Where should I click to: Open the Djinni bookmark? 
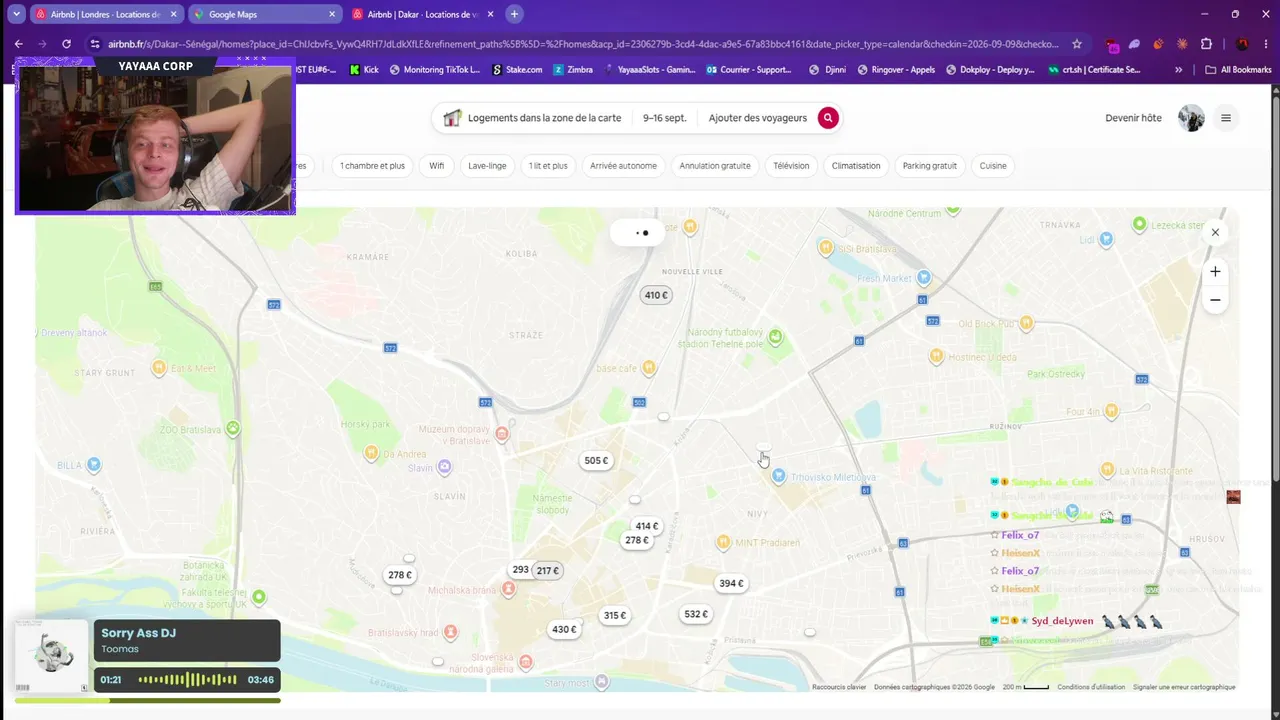[x=829, y=70]
